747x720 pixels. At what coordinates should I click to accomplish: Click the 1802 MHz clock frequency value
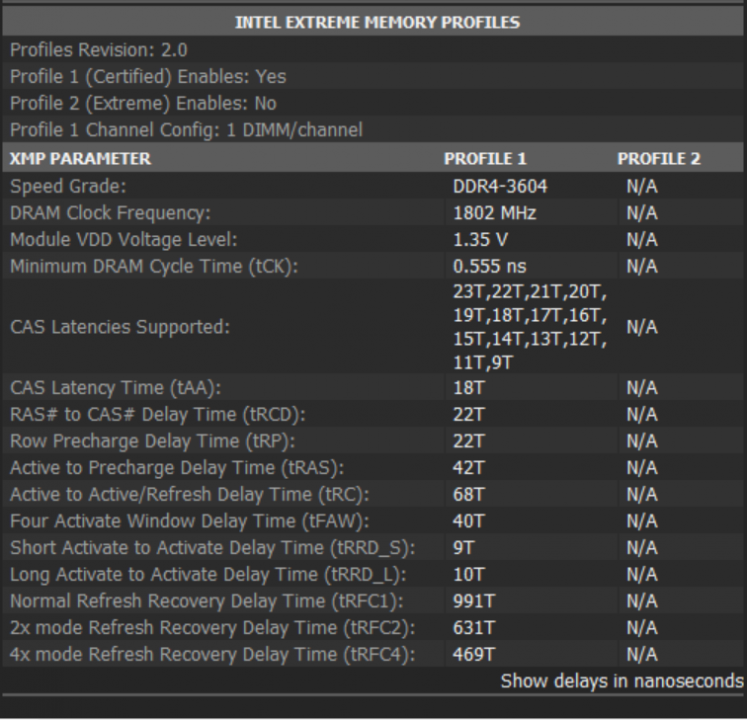(x=494, y=213)
